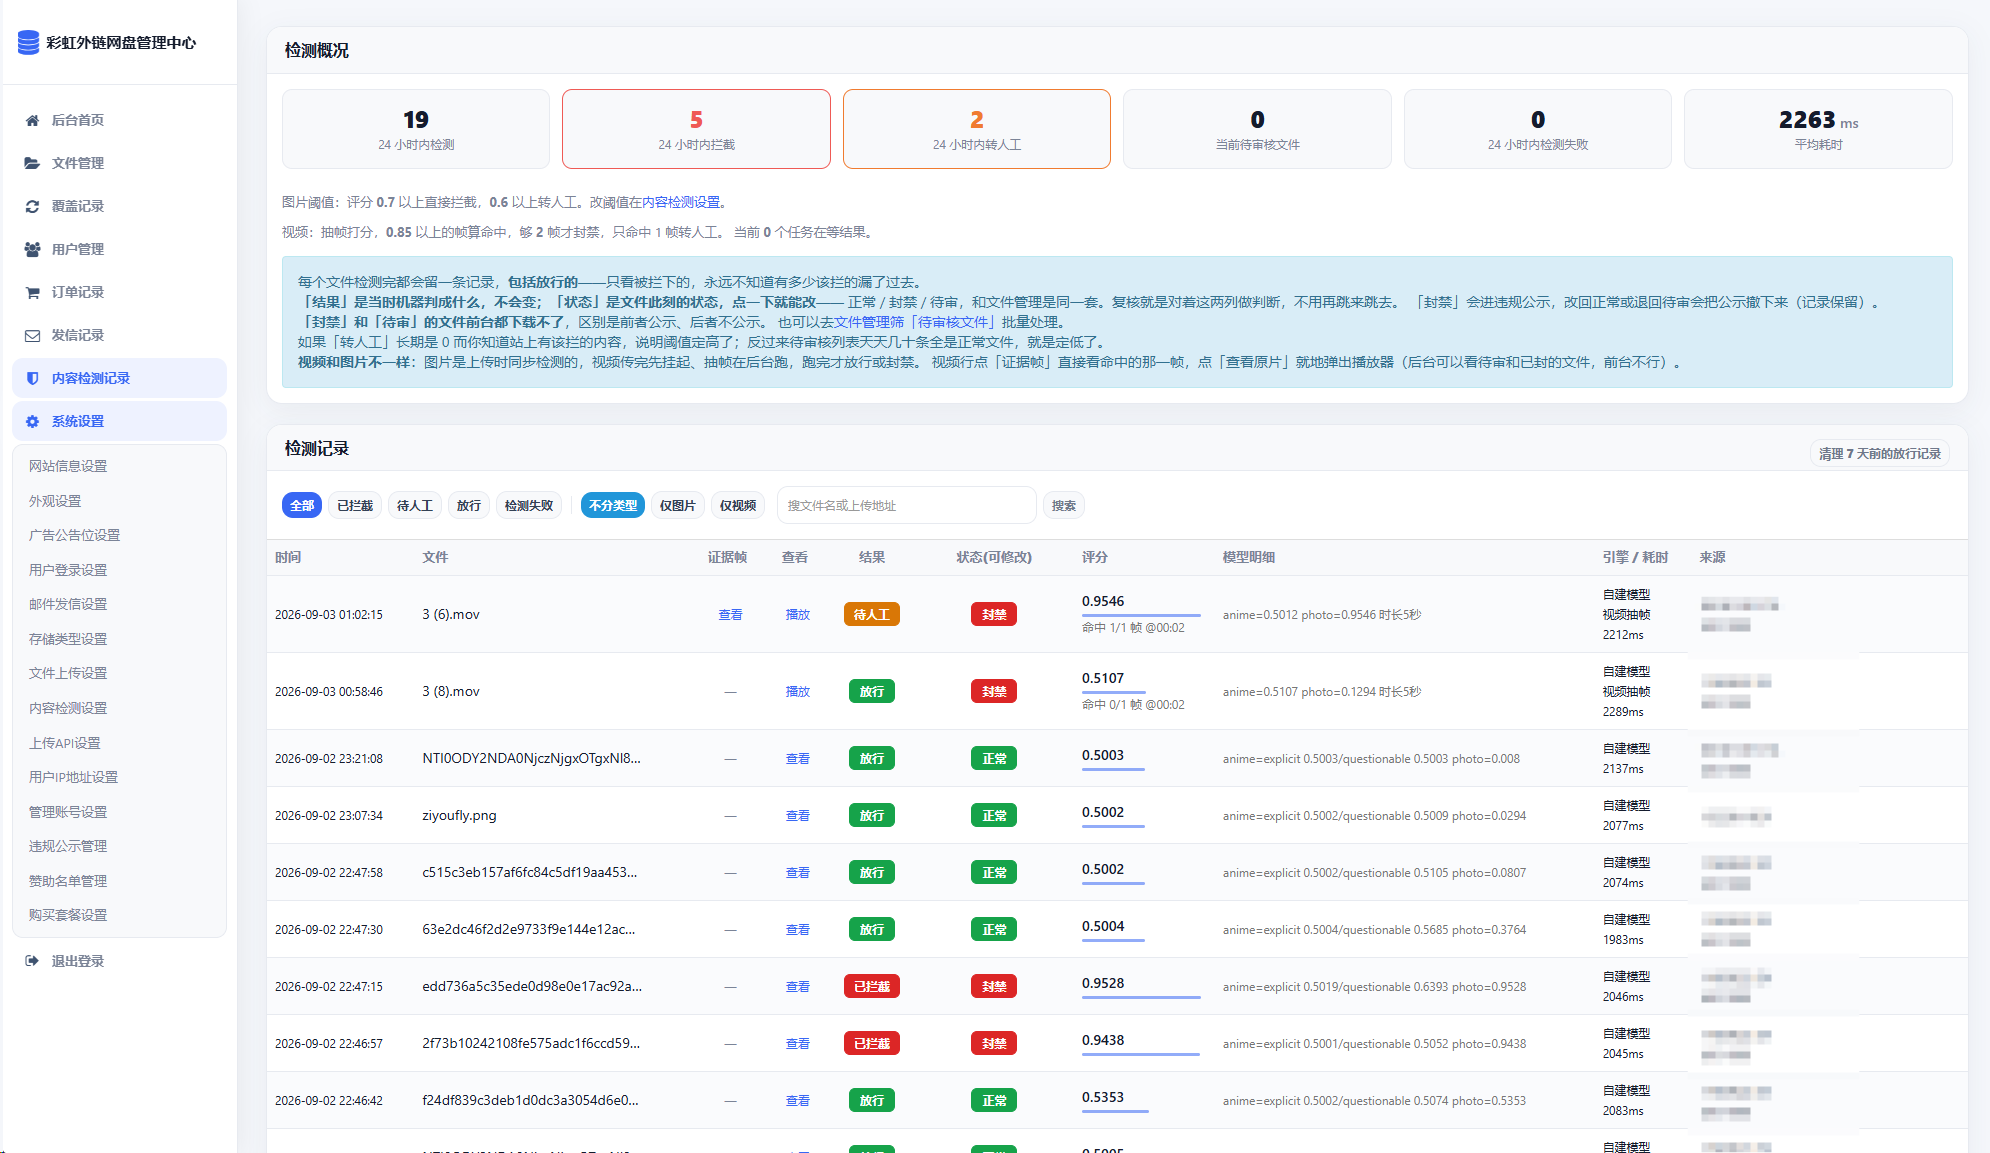
Task: Click the 订单记录 cart icon
Action: tap(32, 292)
